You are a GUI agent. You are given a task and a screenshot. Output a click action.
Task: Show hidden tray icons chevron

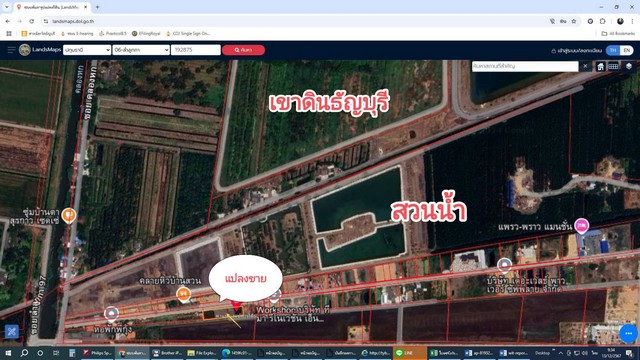click(x=561, y=353)
